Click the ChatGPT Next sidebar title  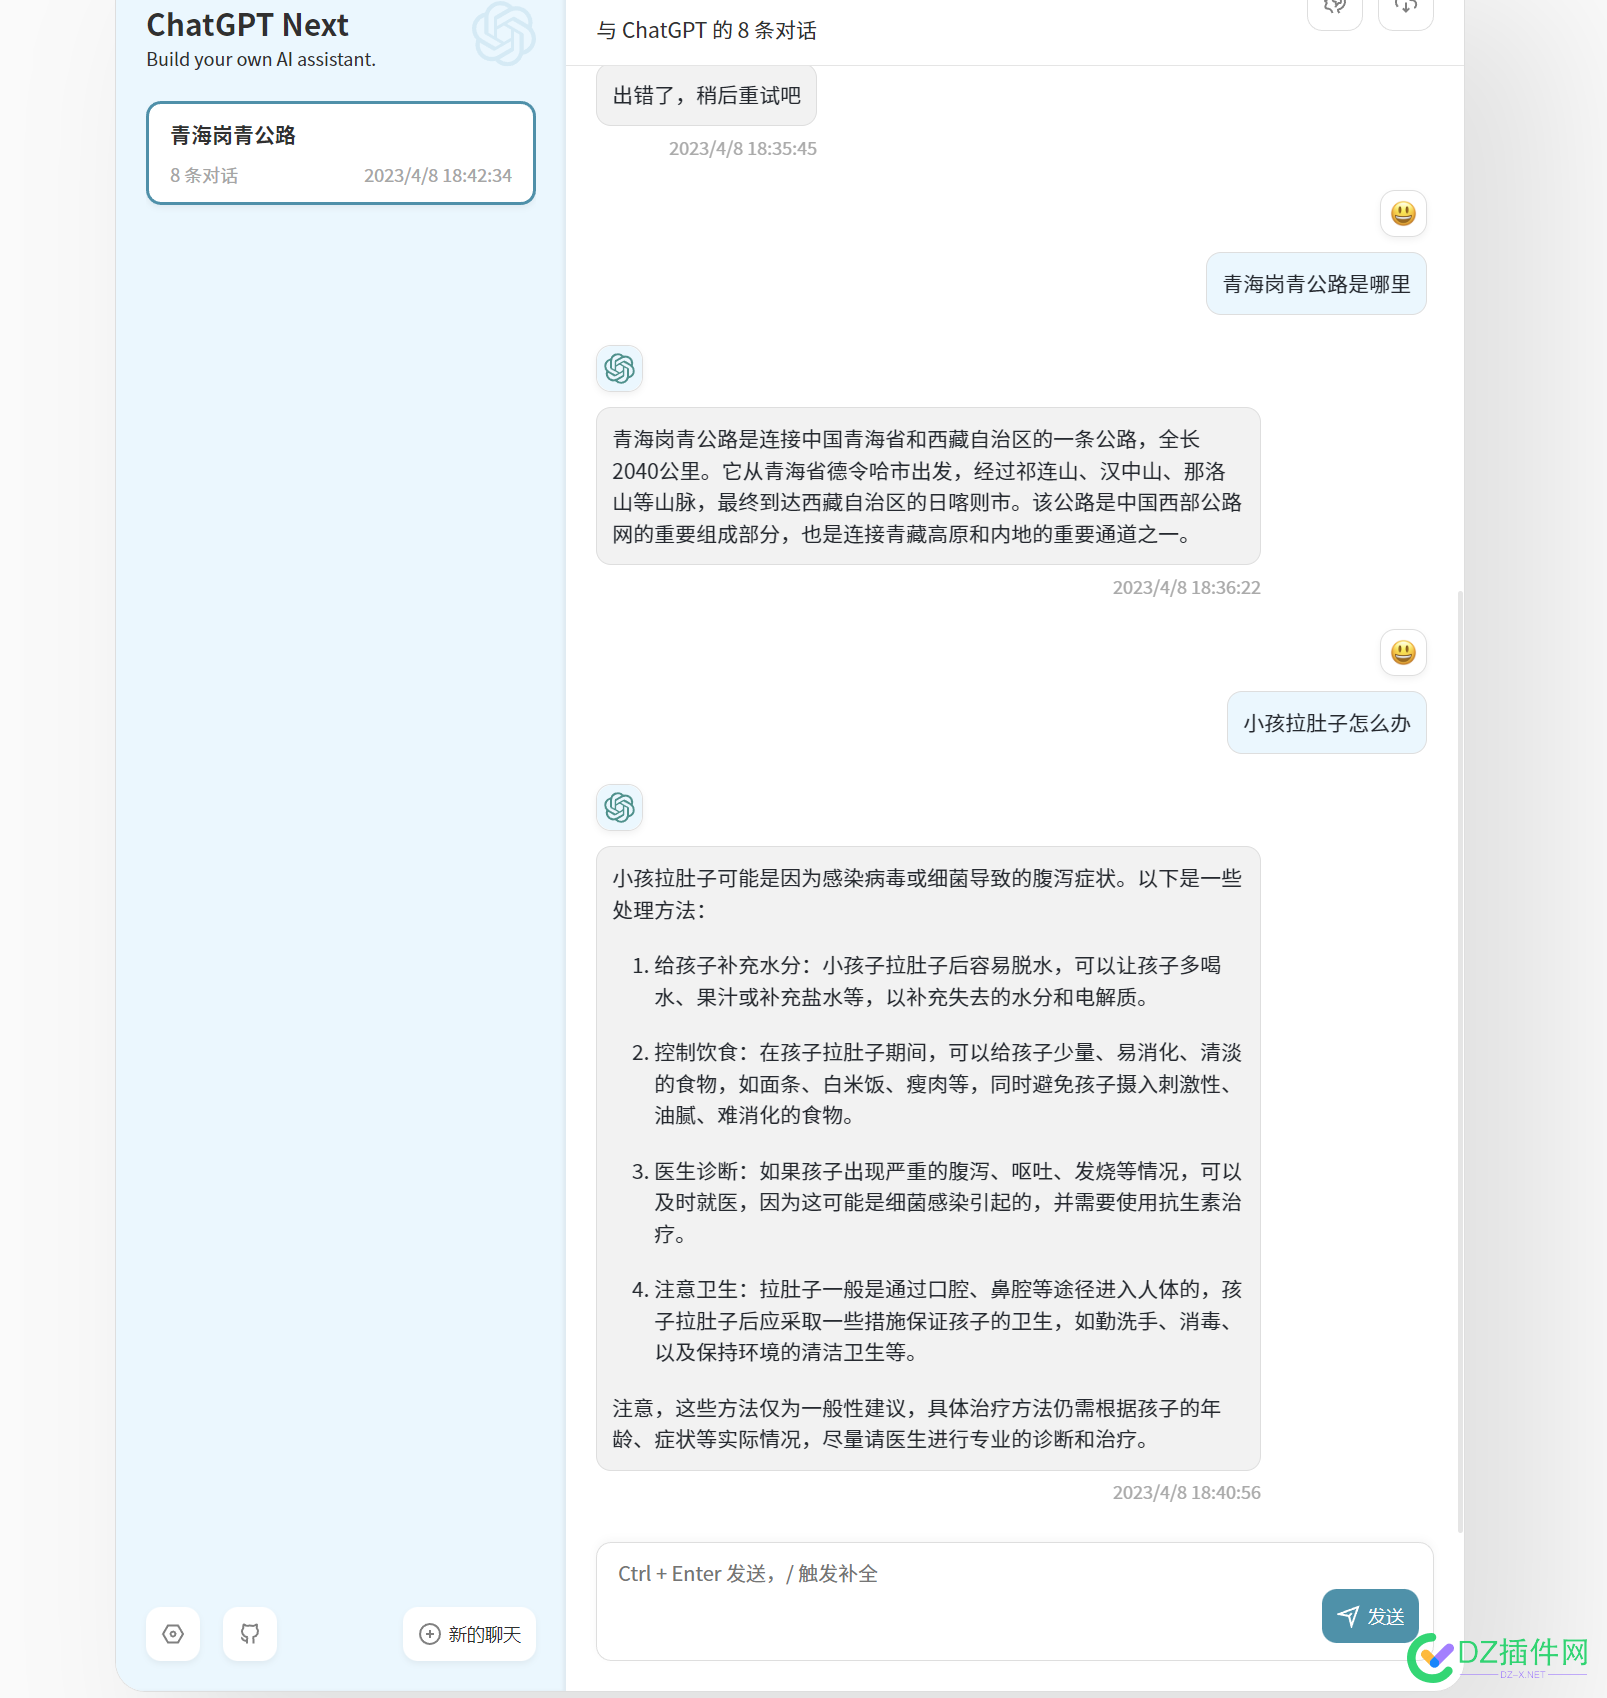[x=247, y=25]
